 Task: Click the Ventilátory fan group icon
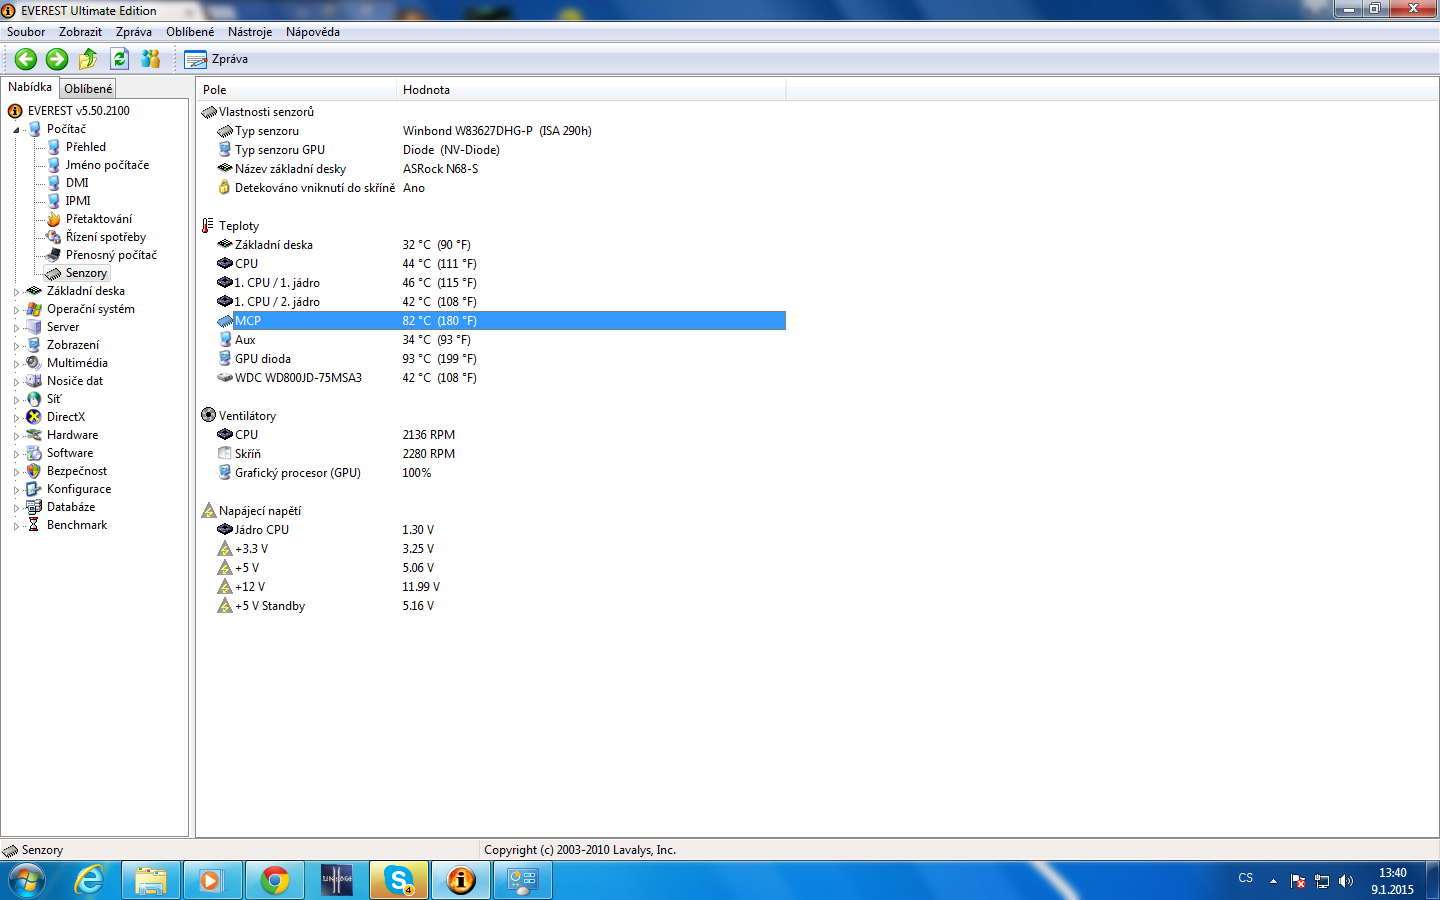(208, 415)
